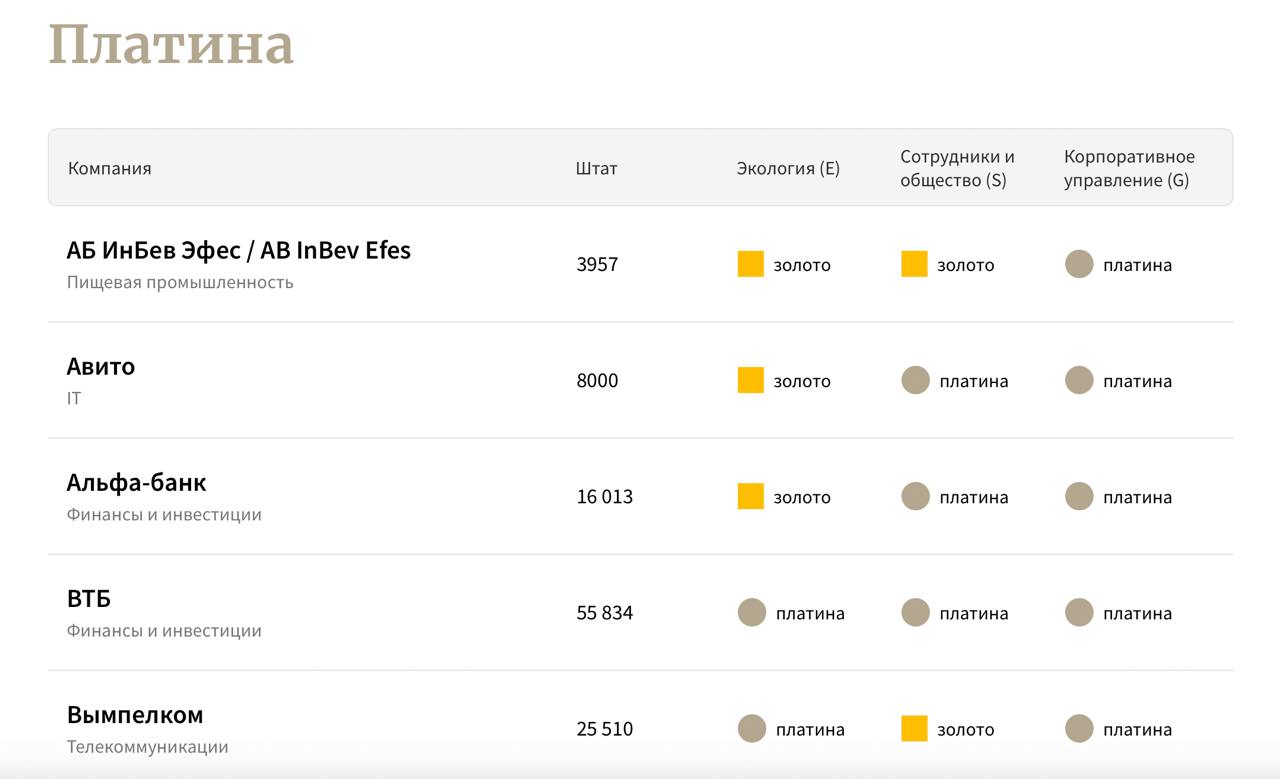This screenshot has height=779, width=1280.
Task: Click Альфа-банк's platinum Corporate Governance circle
Action: click(x=1079, y=496)
